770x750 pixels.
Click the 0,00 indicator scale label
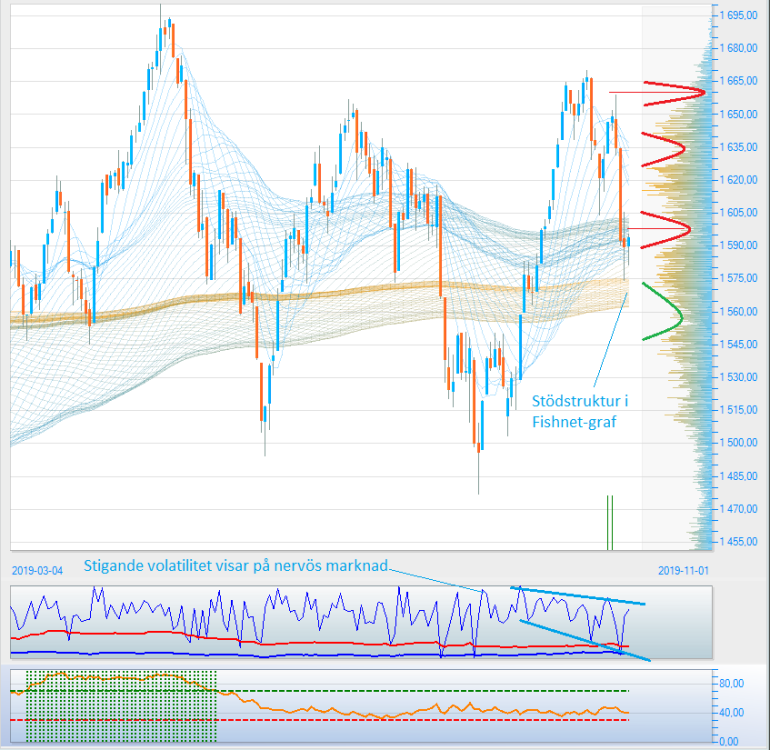[729, 741]
